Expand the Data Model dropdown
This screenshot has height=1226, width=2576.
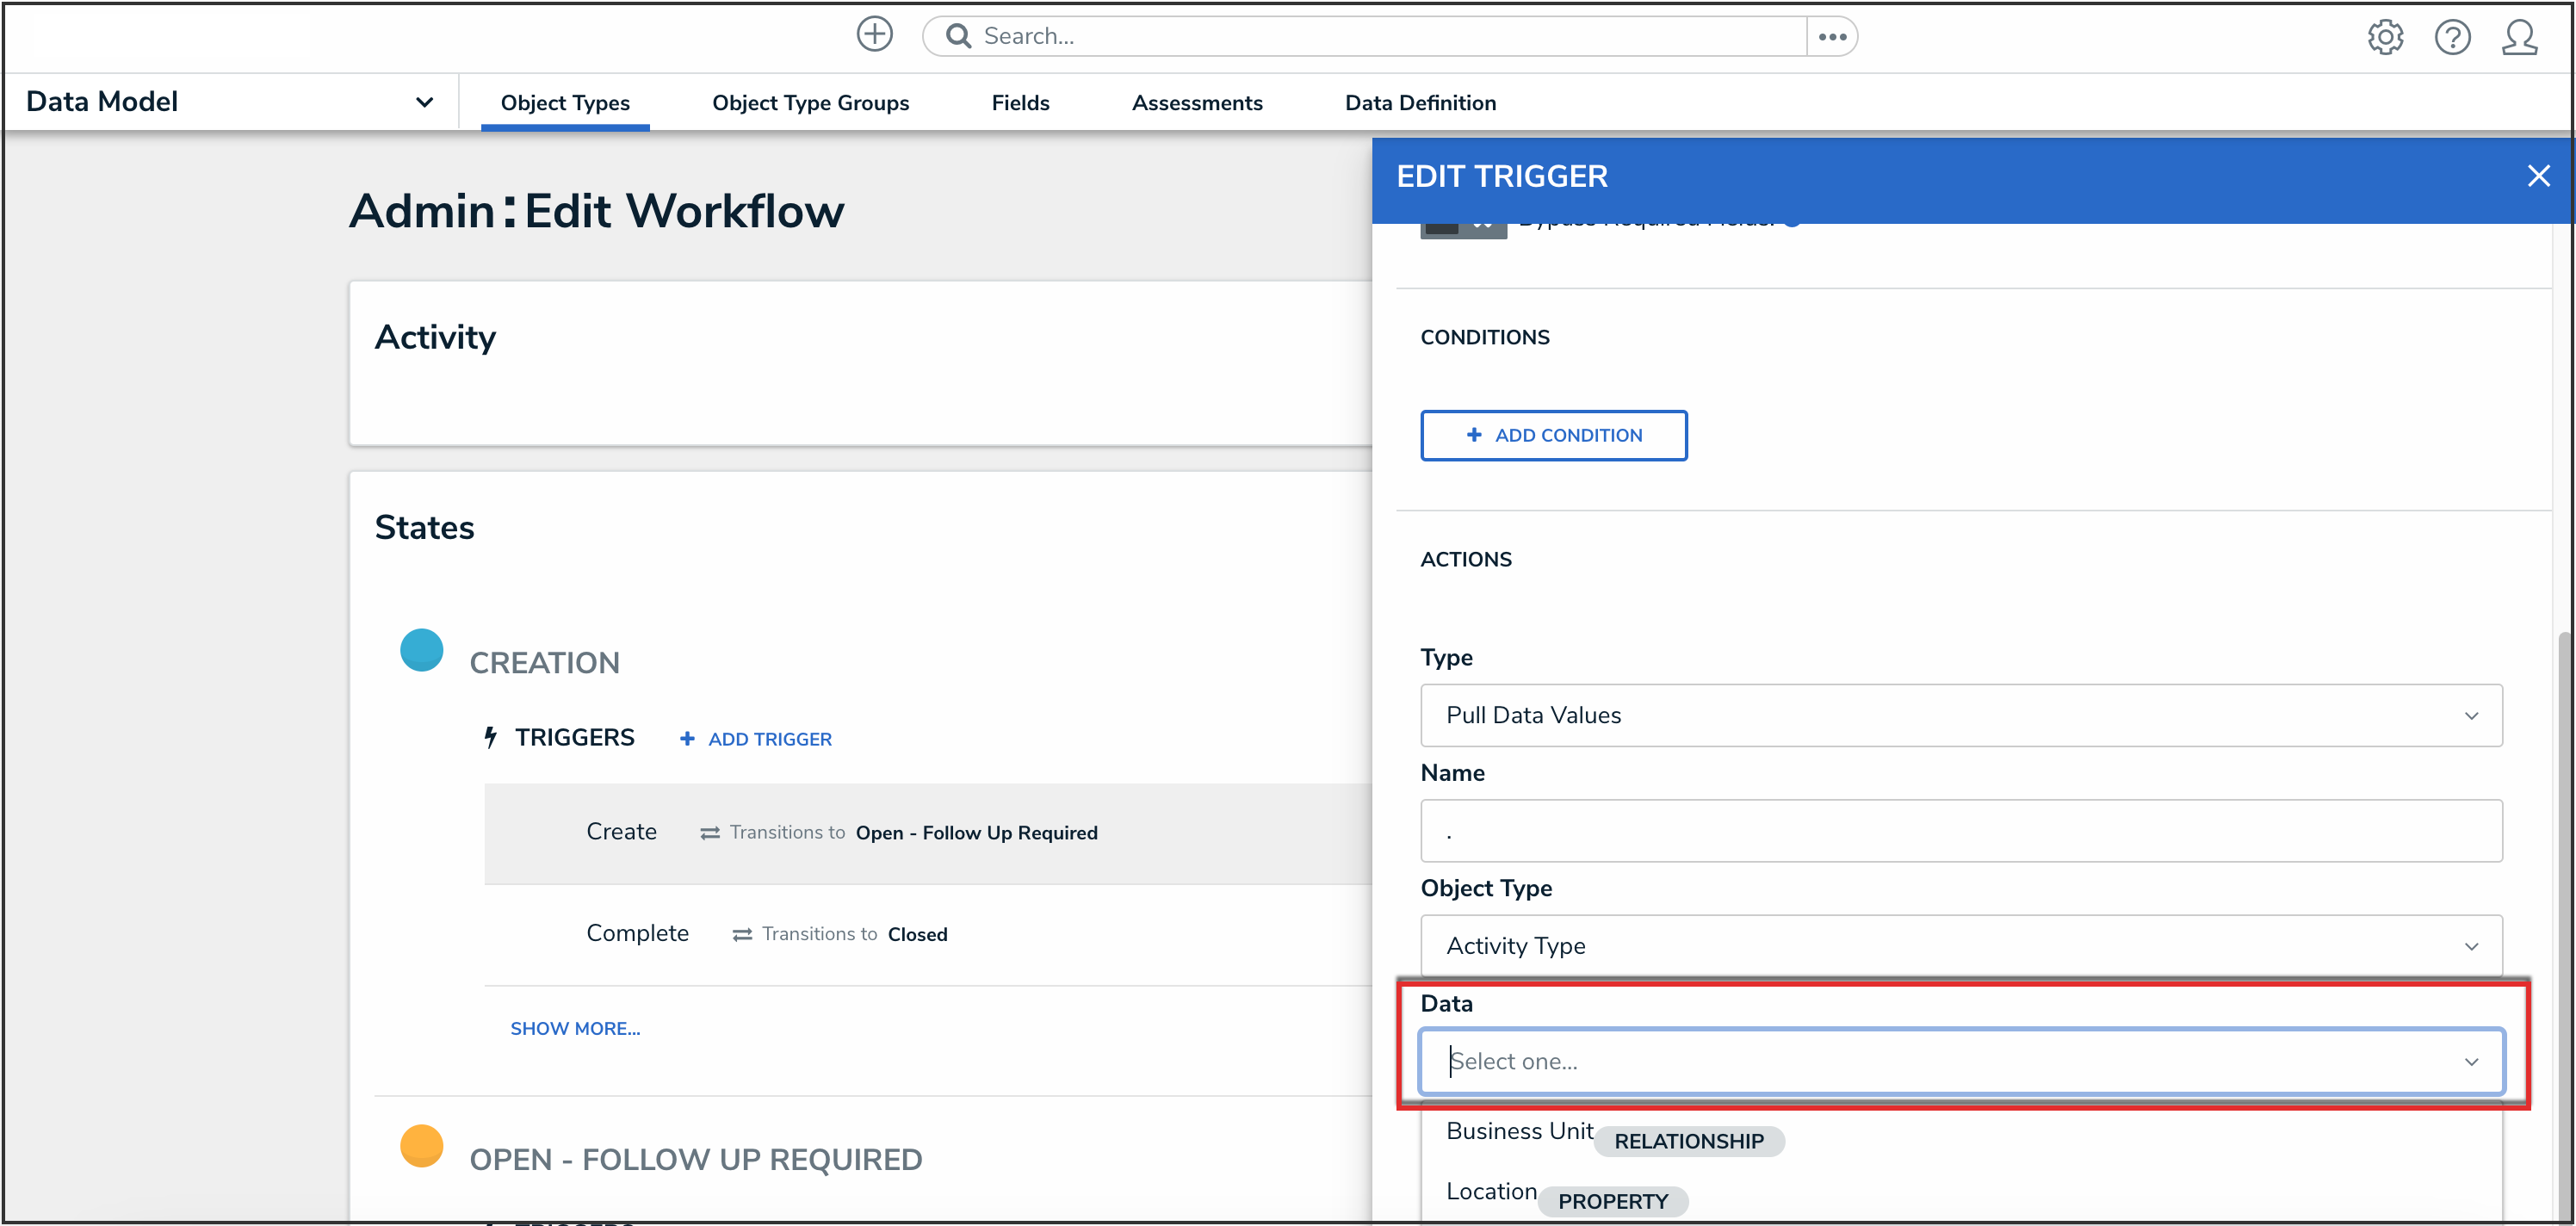coord(424,102)
